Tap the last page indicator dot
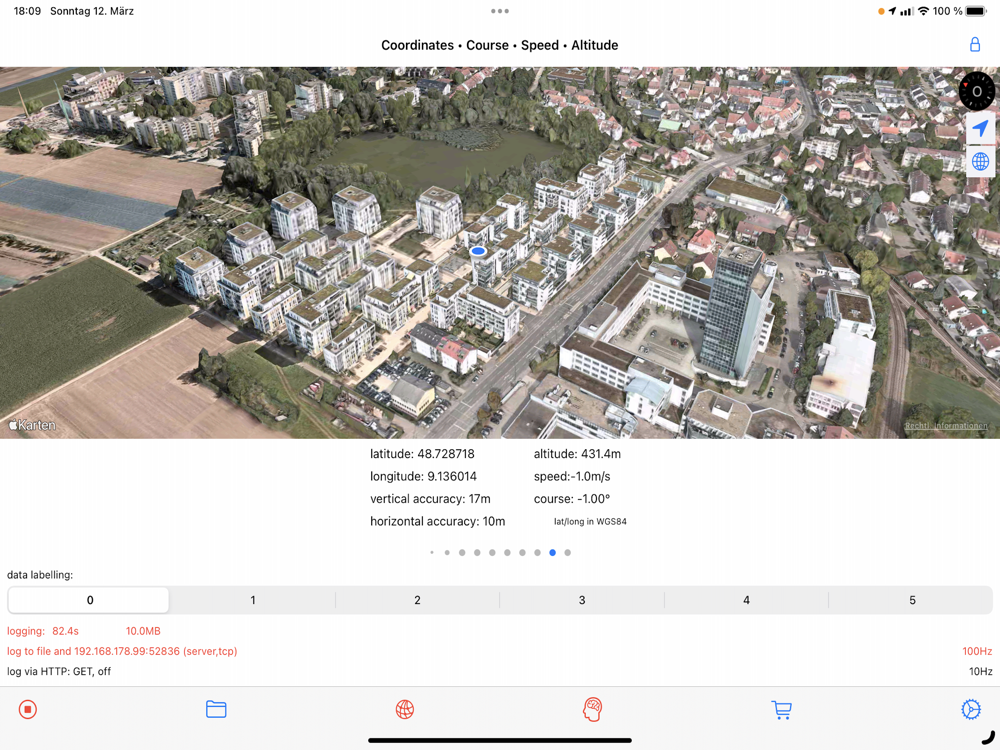This screenshot has height=750, width=1000. click(x=567, y=552)
